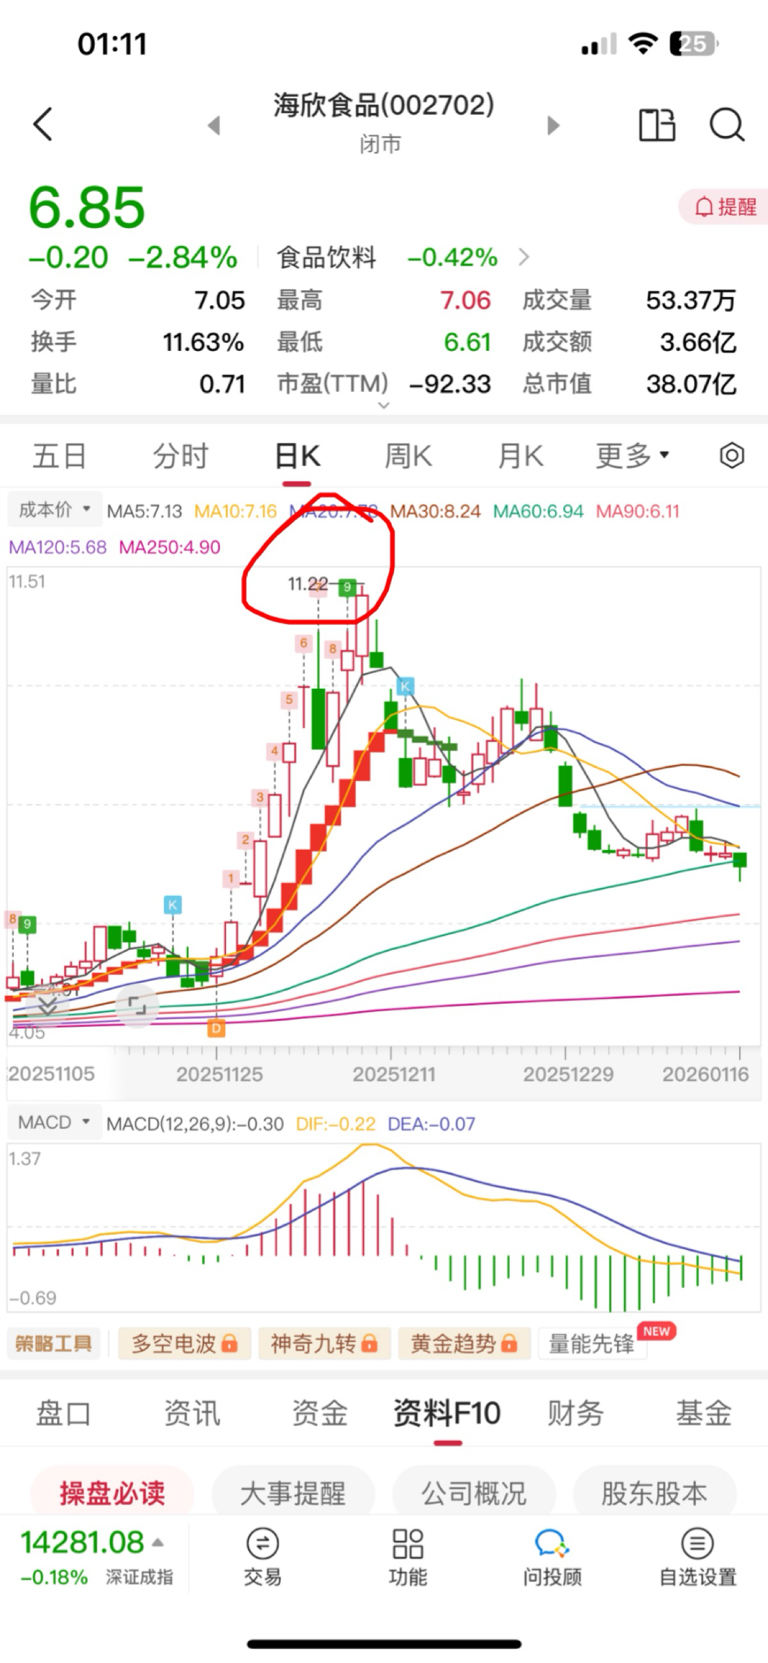Screen dimensions: 768x1663
Task: Tap the MA250:4.90 value label
Action: coord(169,547)
